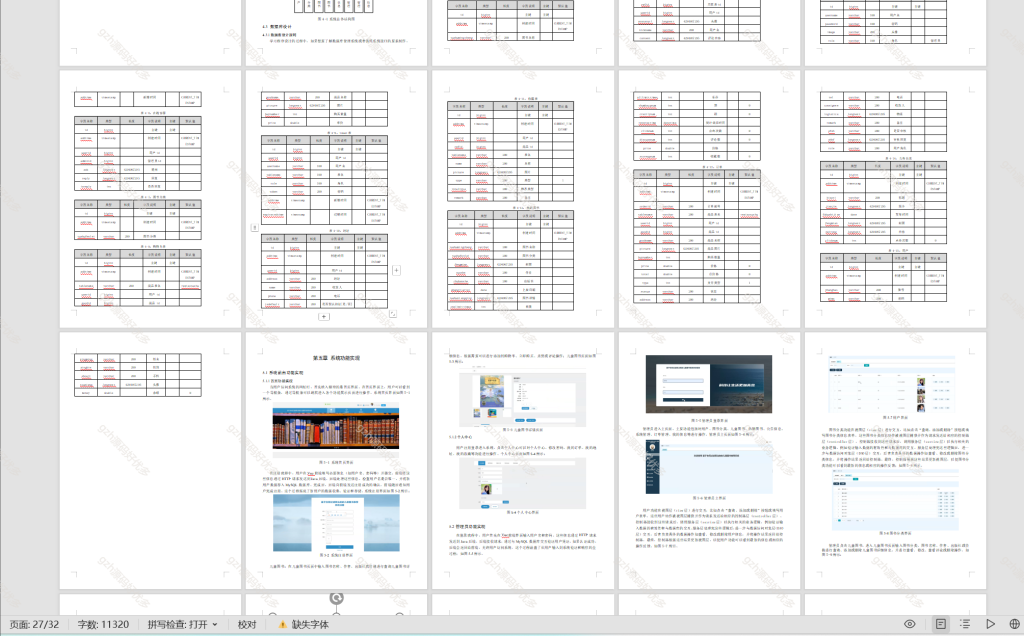Viewport: 1024px width, 636px height.
Task: Open the 缺失字体 missing fonts warning
Action: tap(304, 624)
